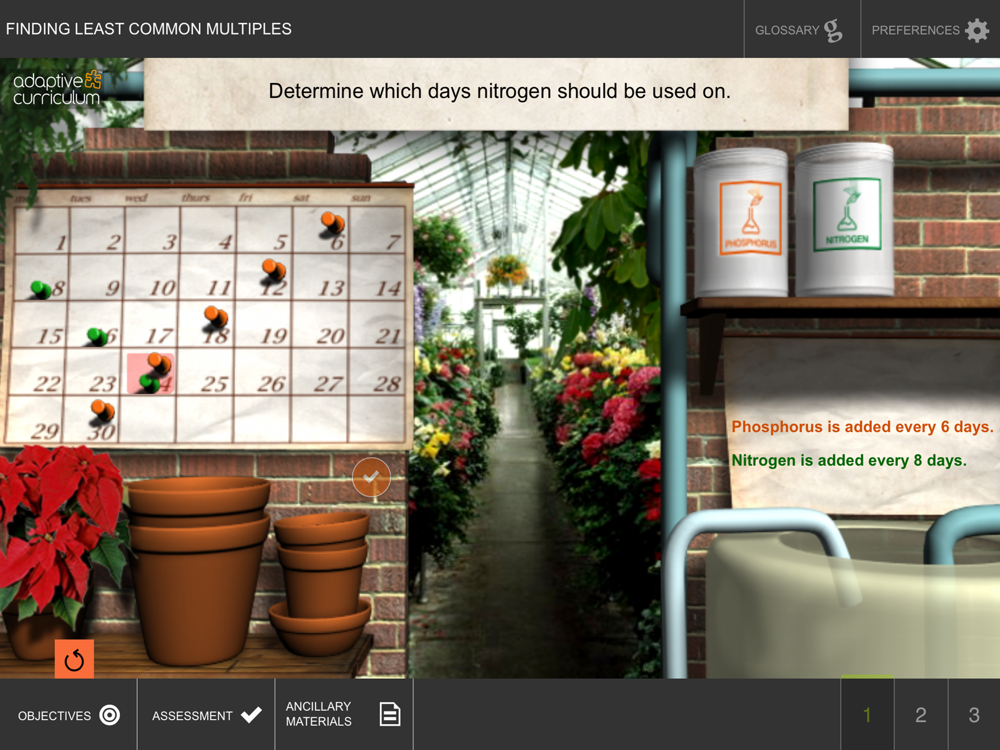This screenshot has height=750, width=1000.
Task: Go to section 3
Action: point(974,715)
